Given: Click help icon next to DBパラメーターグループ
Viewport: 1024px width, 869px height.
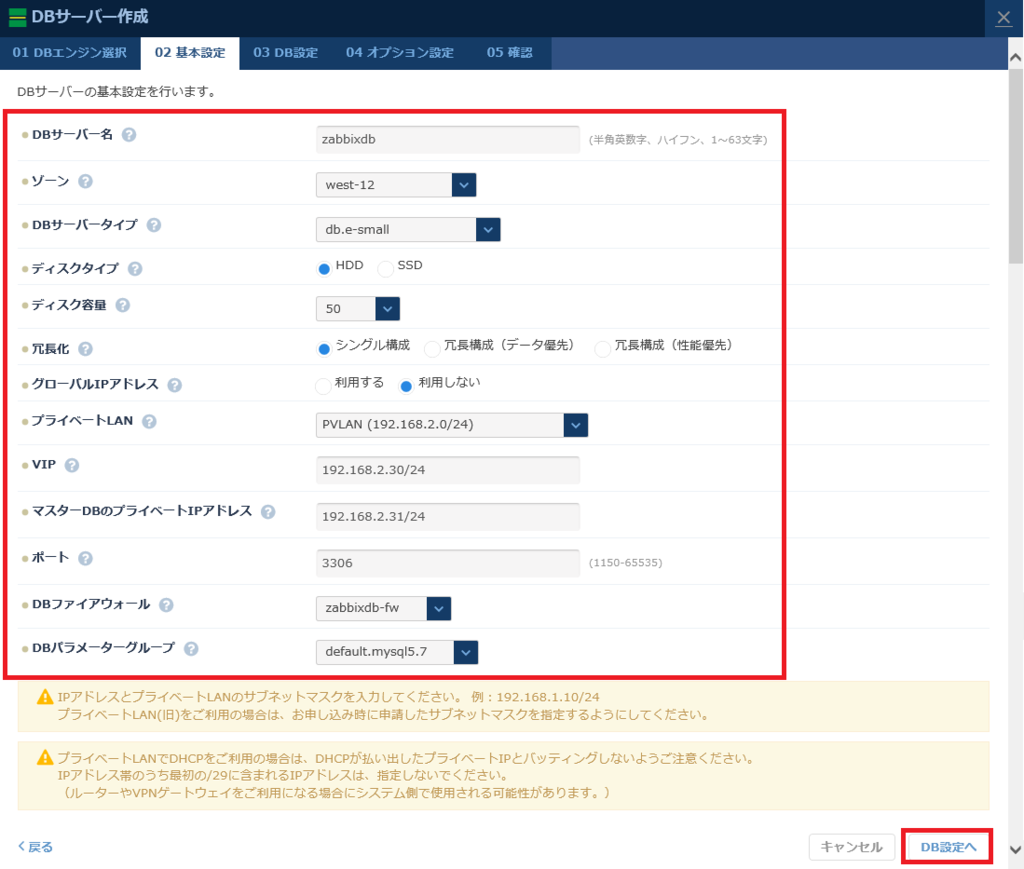Looking at the screenshot, I should tap(190, 648).
